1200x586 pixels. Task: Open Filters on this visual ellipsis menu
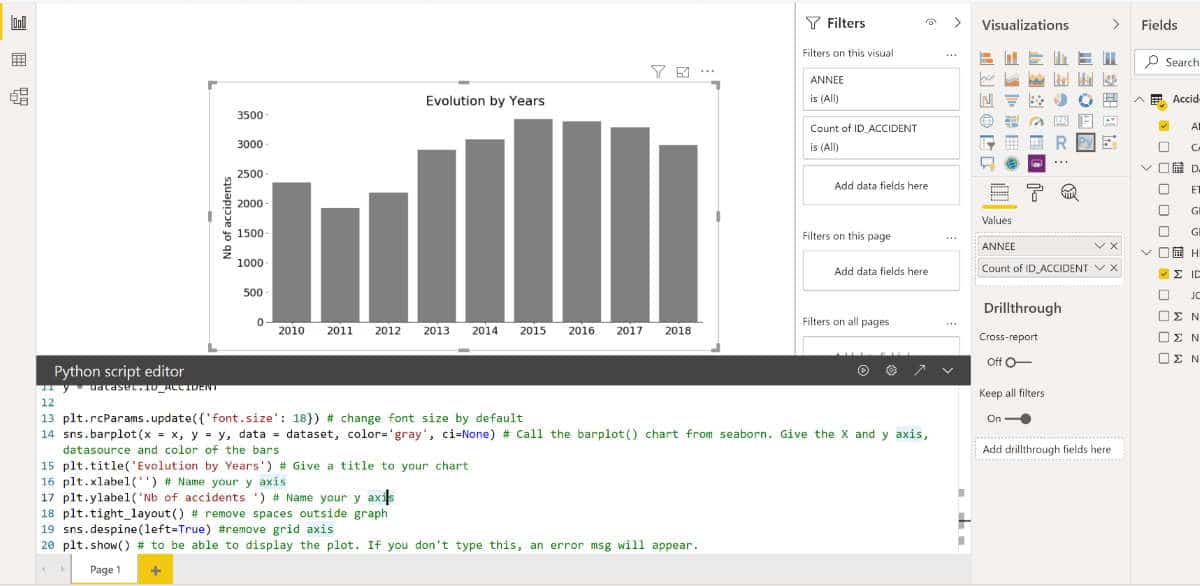click(951, 53)
